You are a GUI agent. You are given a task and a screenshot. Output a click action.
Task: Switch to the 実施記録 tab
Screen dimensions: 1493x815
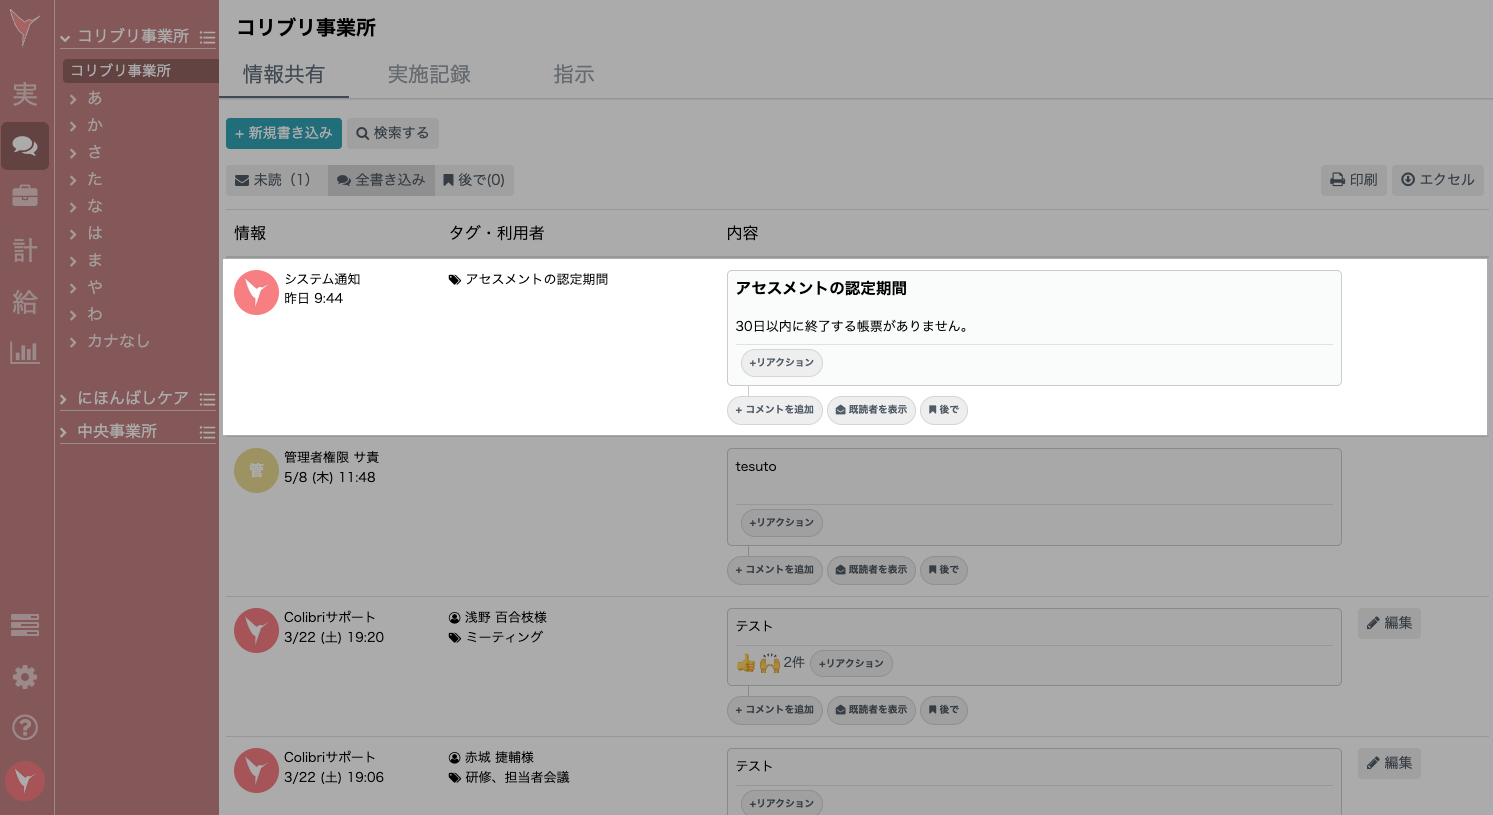(x=429, y=74)
